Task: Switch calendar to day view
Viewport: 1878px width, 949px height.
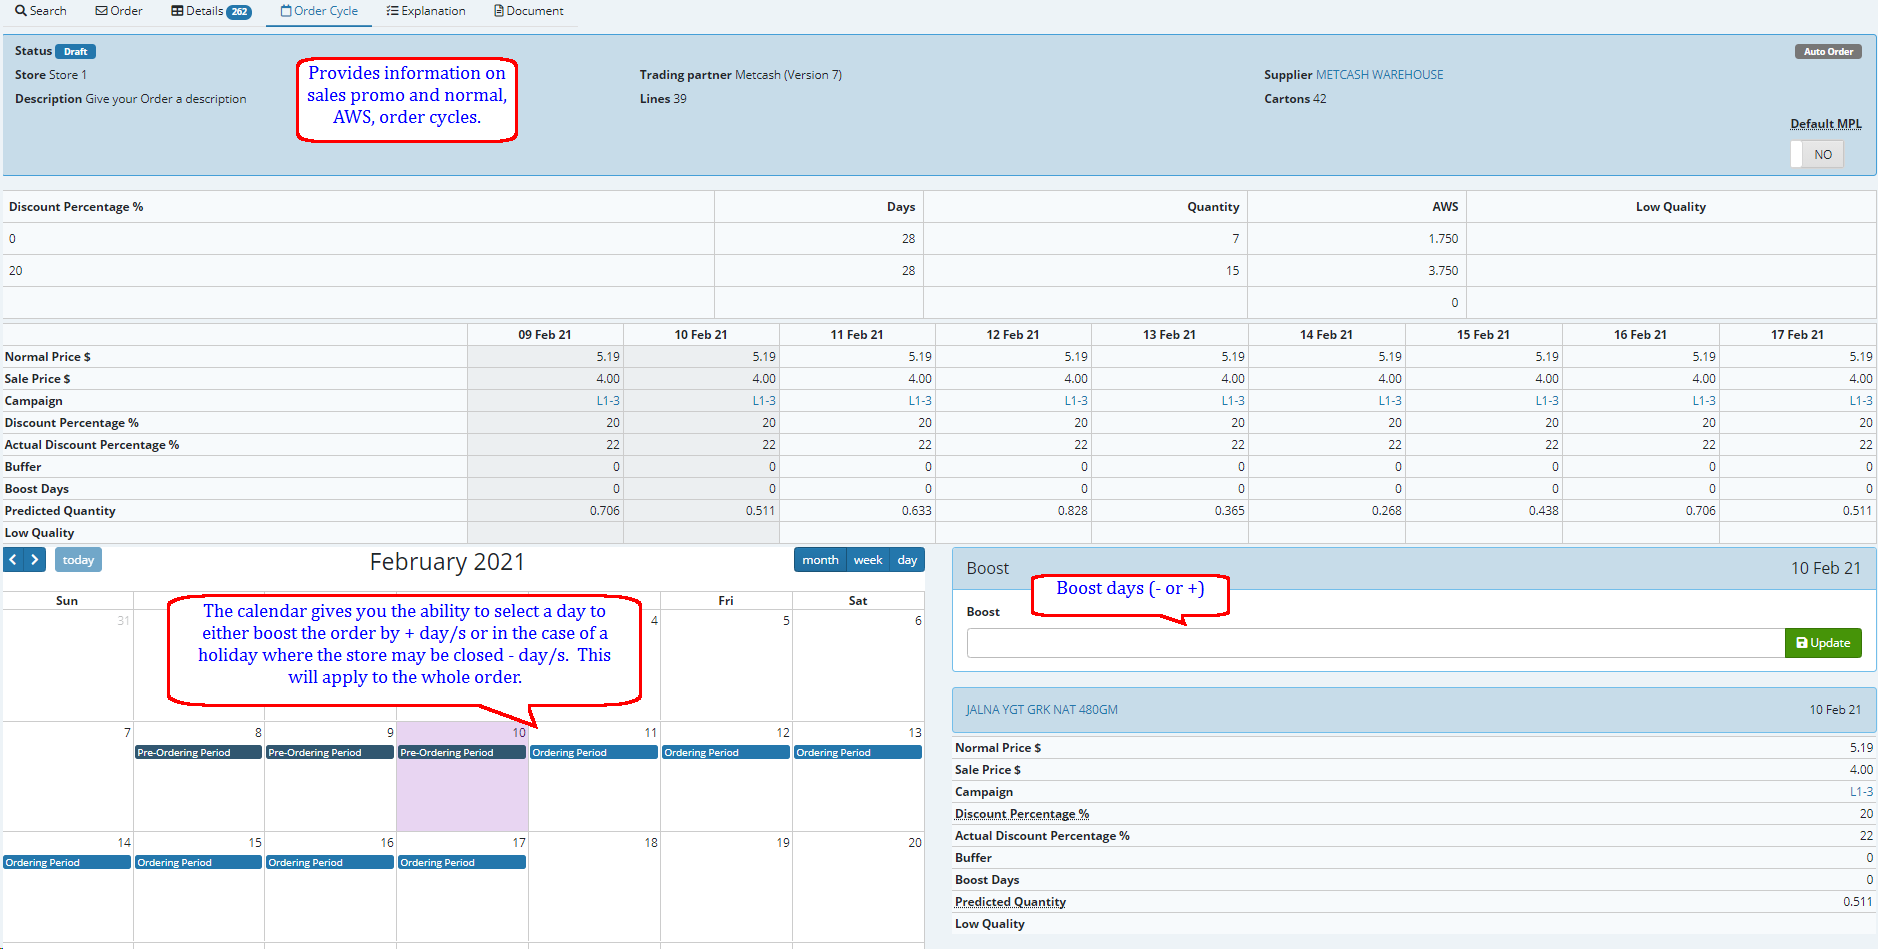Action: click(907, 560)
